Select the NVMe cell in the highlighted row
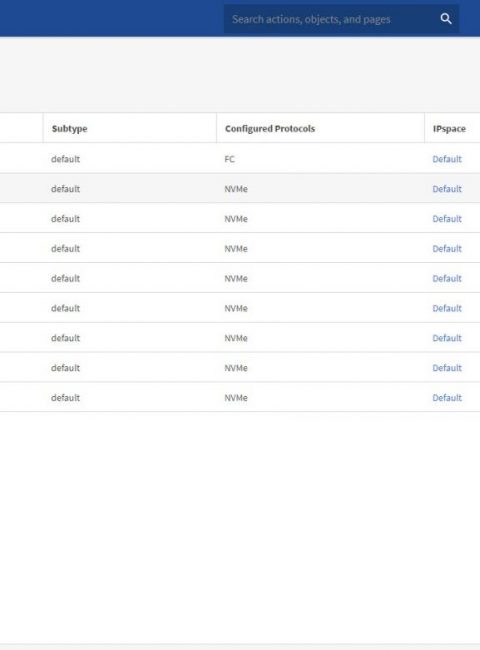 236,189
